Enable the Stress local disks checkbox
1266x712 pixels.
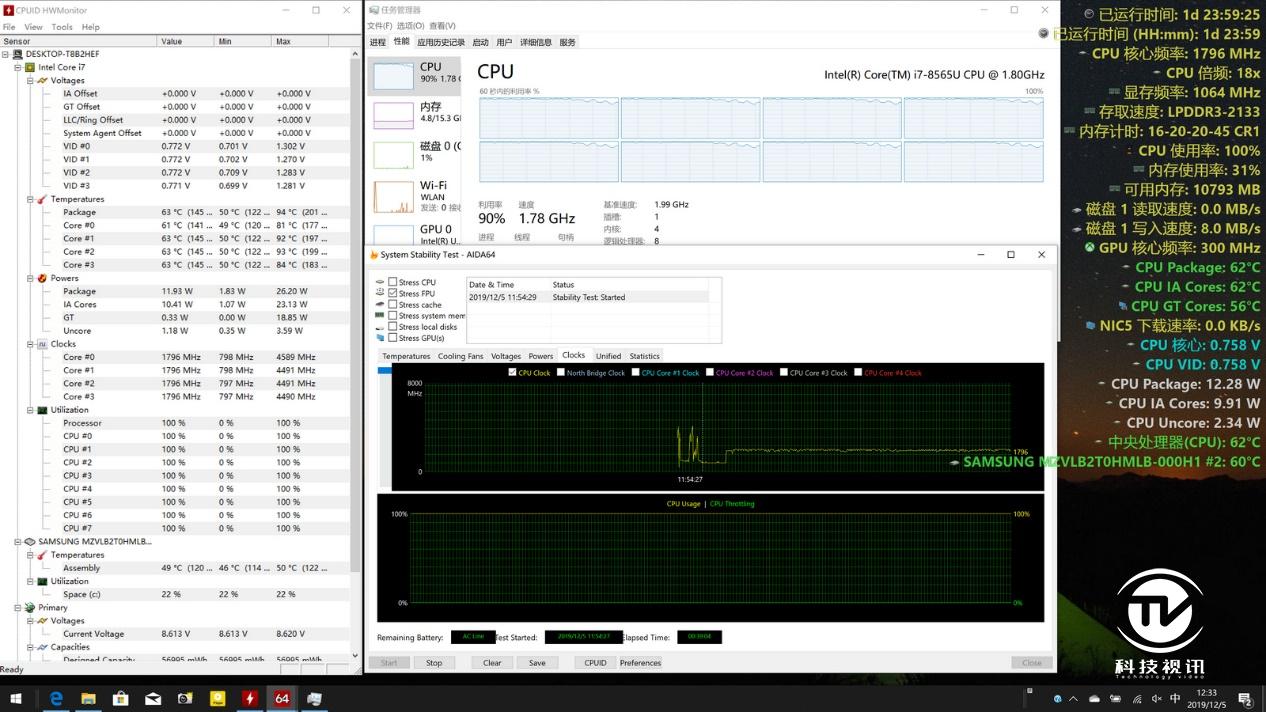[x=393, y=327]
